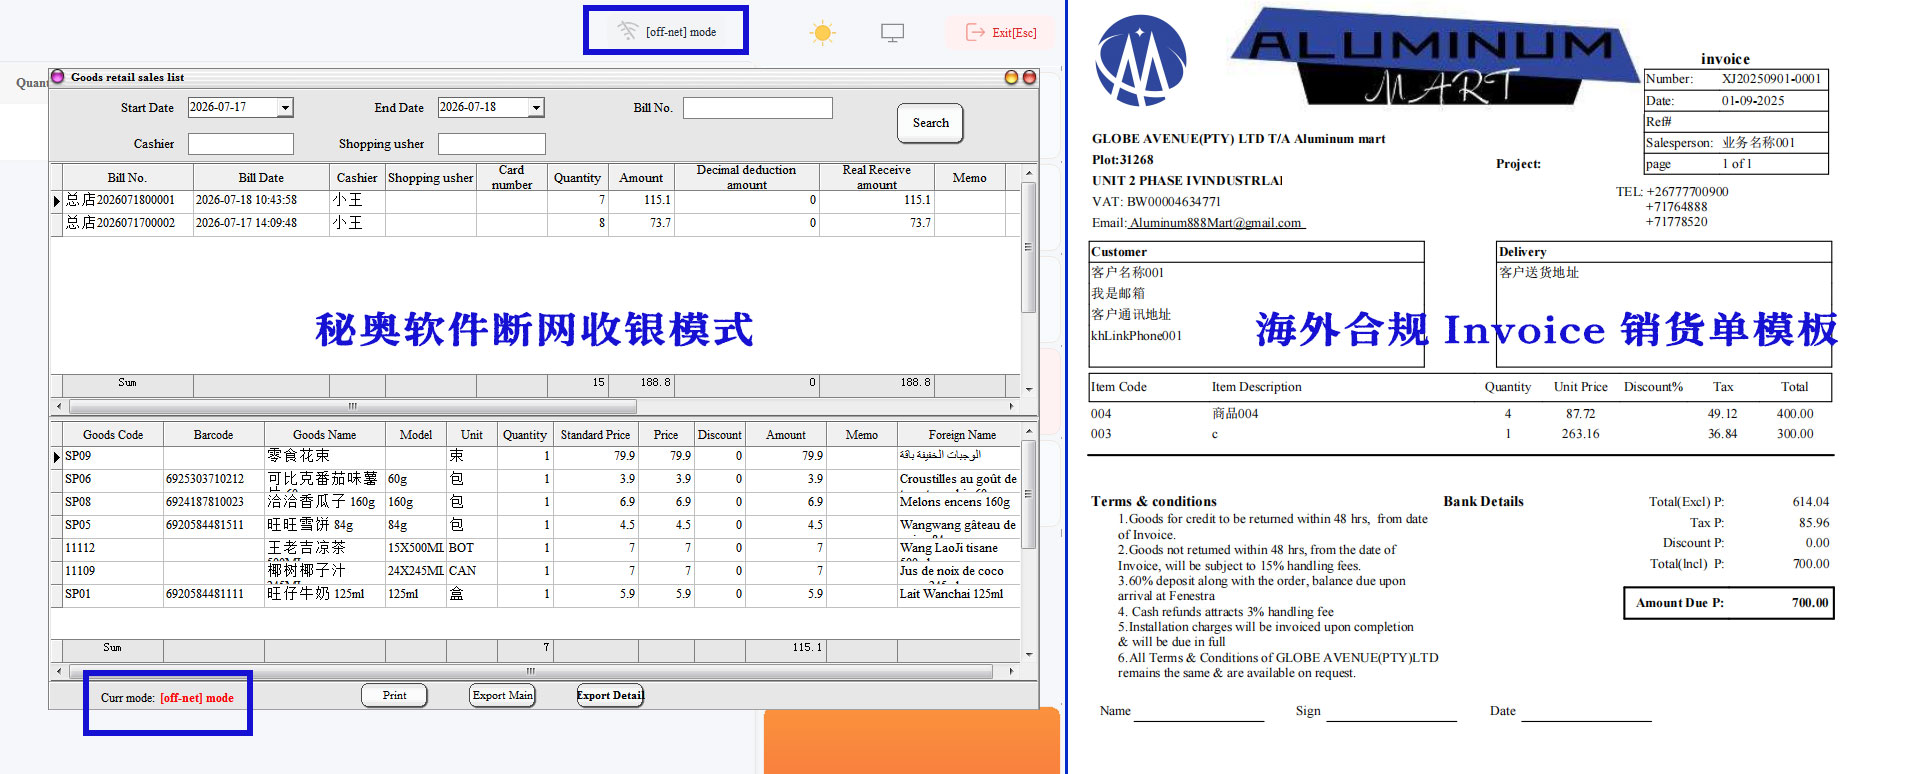Click the Goods retail sales list window icon
This screenshot has height=774, width=1920.
(x=58, y=77)
